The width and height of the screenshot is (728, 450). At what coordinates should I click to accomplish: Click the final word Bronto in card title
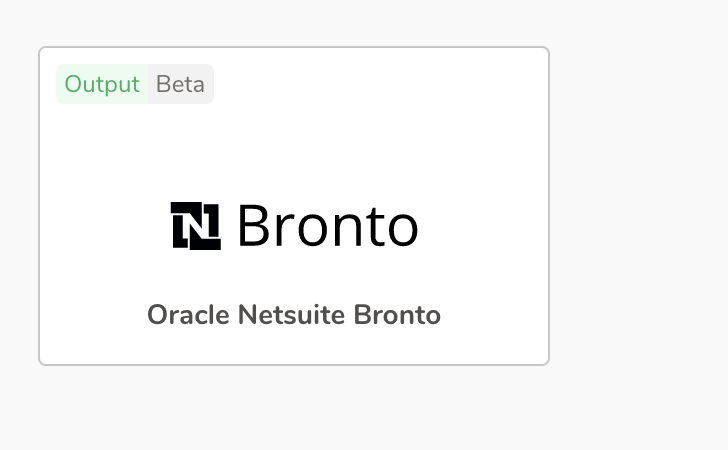click(397, 315)
